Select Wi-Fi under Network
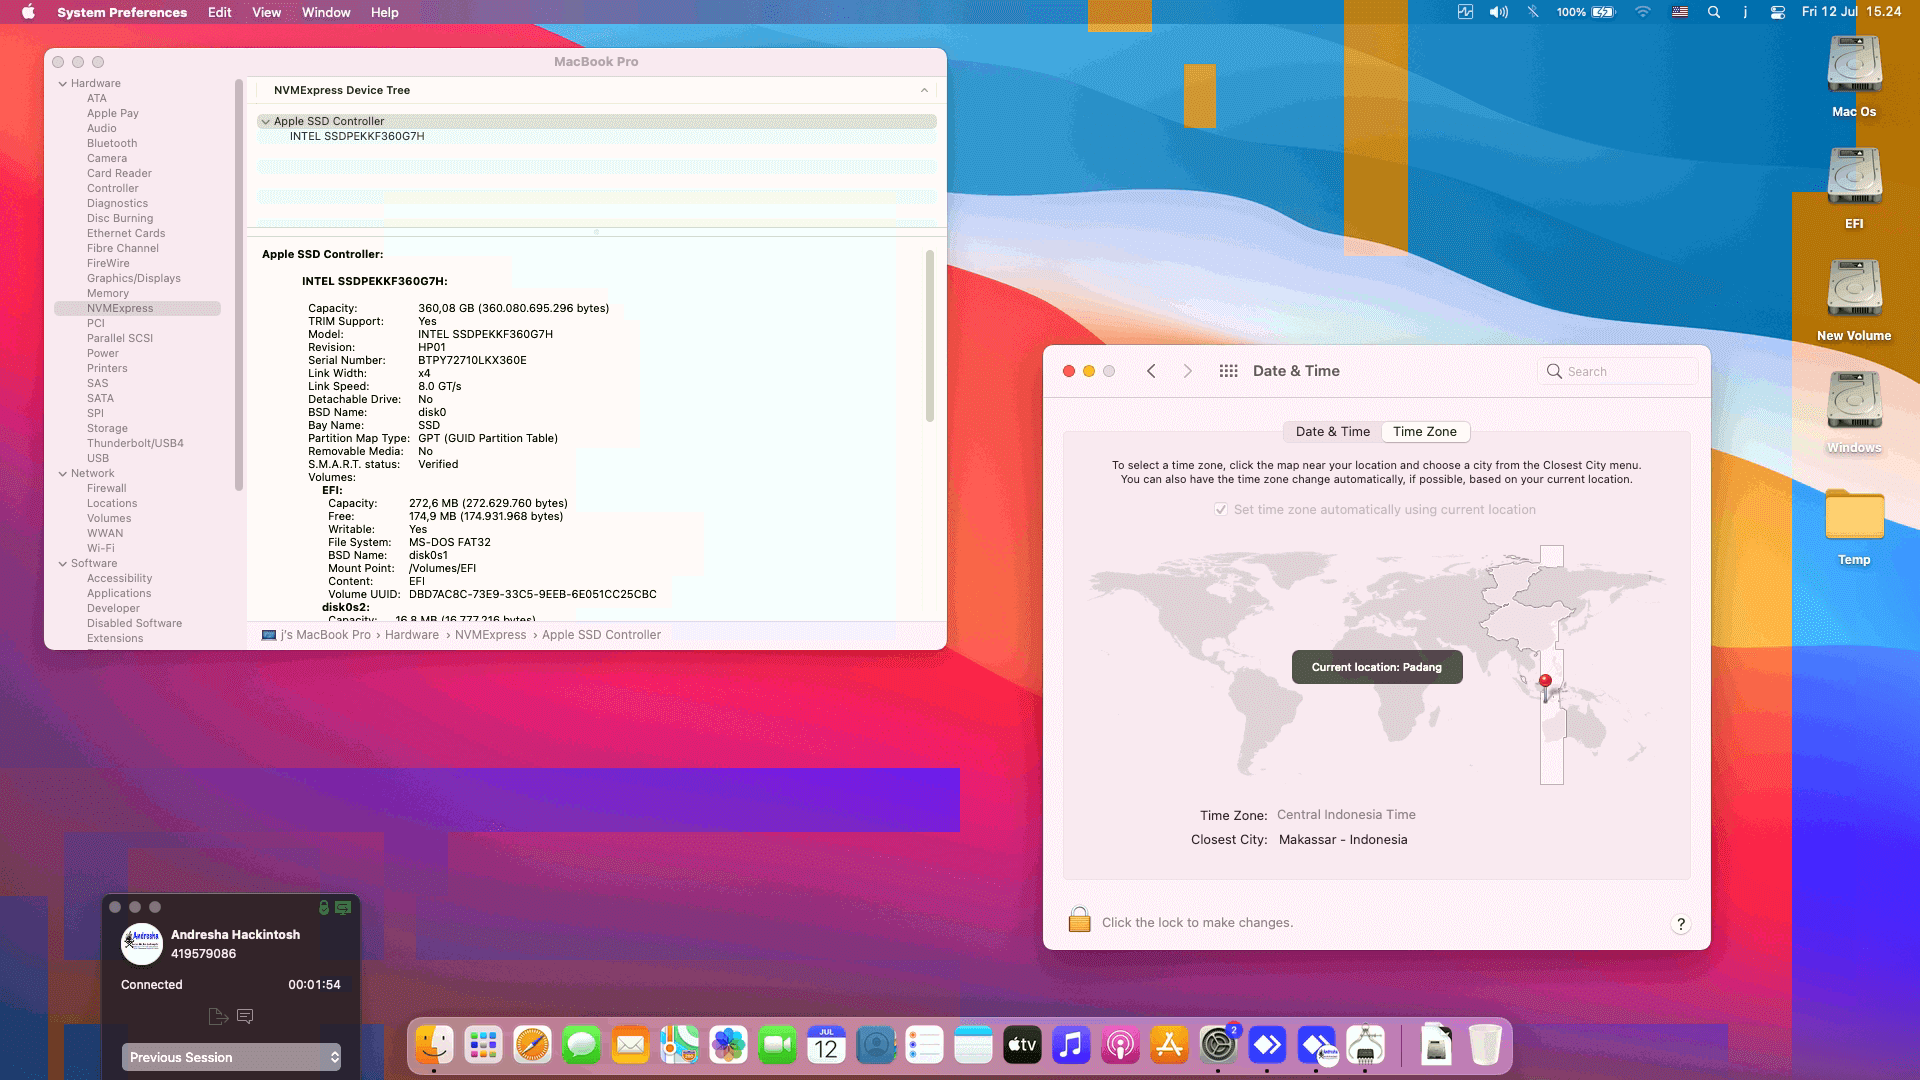Viewport: 1920px width, 1080px height. click(101, 549)
